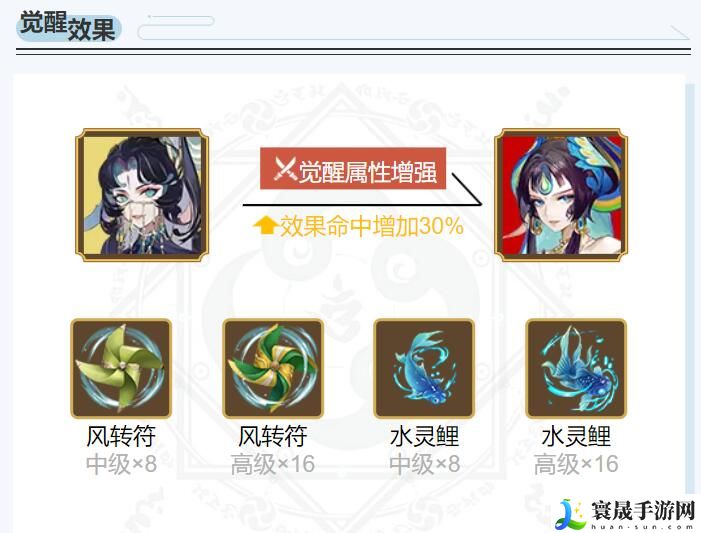Click the 效果命中增加30% text
701x533 pixels.
372,226
